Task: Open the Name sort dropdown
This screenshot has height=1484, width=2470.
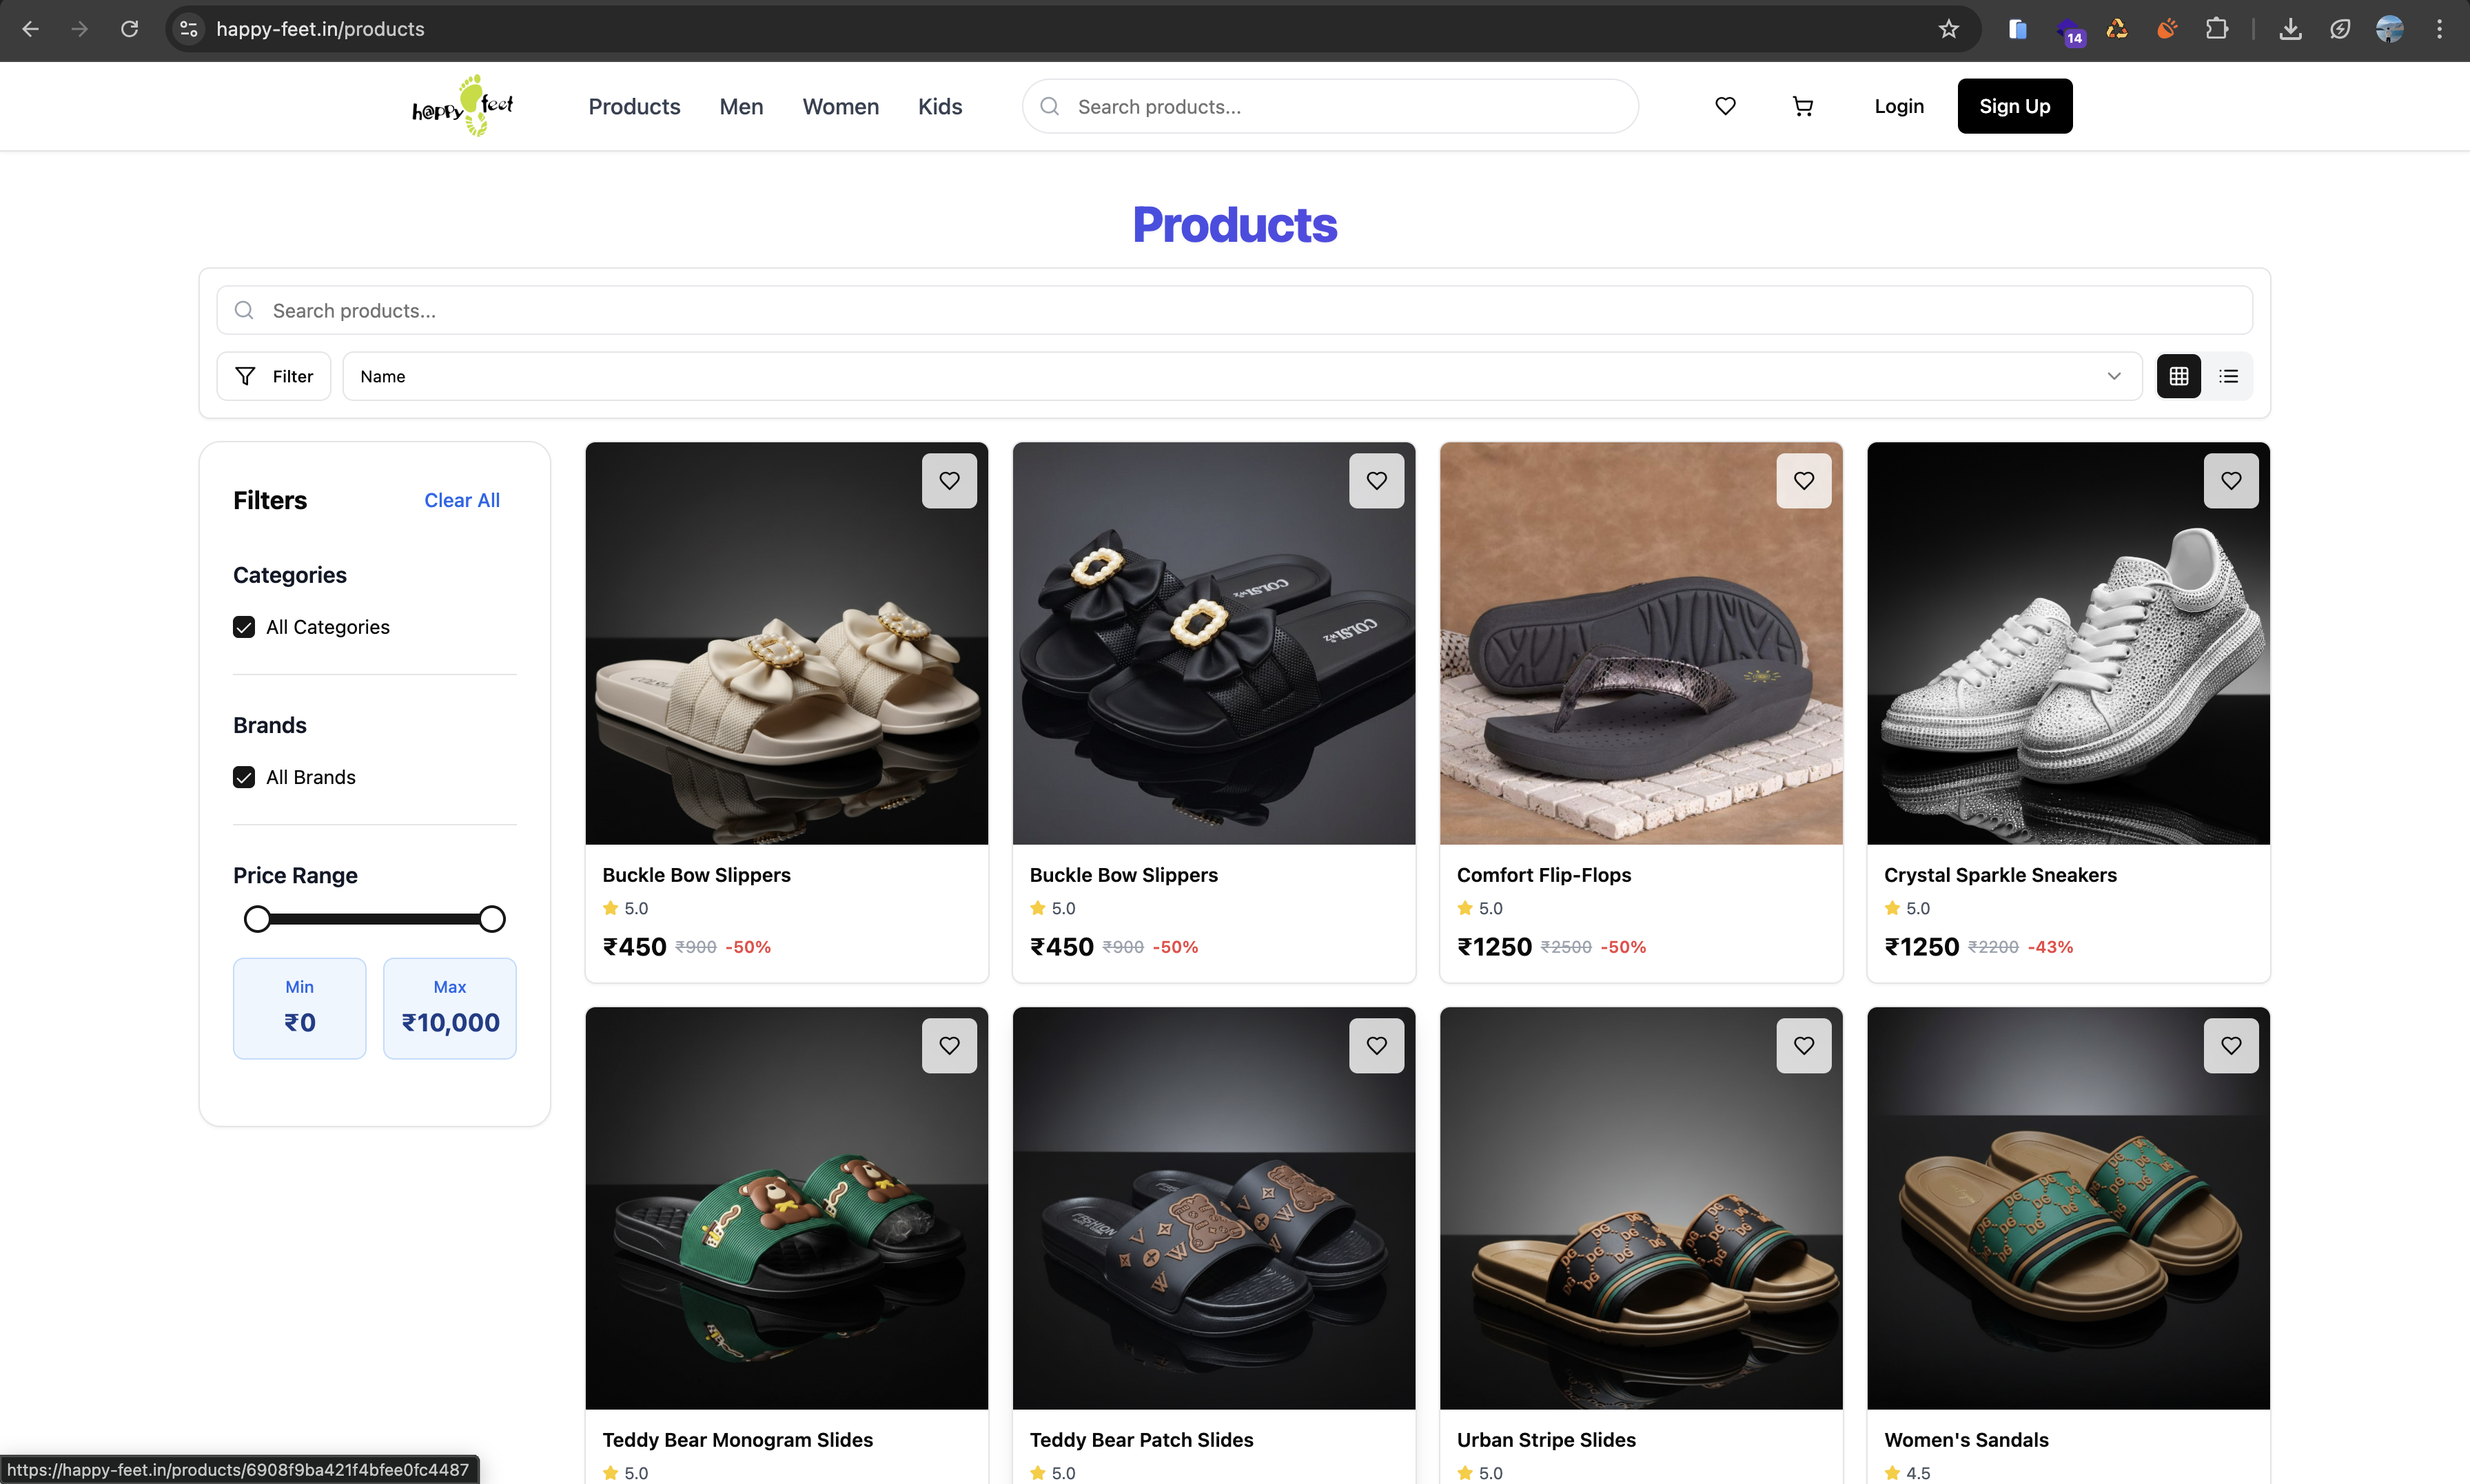Action: pyautogui.click(x=1241, y=376)
